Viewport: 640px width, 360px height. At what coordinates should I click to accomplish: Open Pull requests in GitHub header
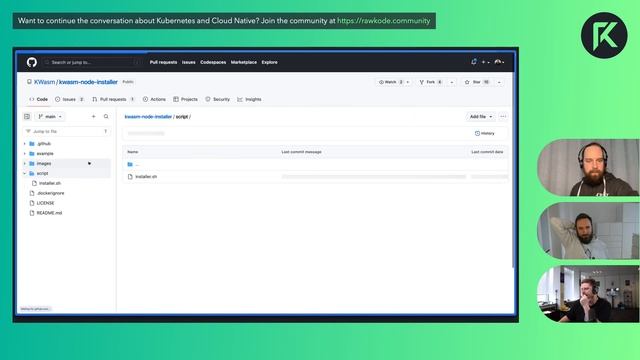coord(163,62)
